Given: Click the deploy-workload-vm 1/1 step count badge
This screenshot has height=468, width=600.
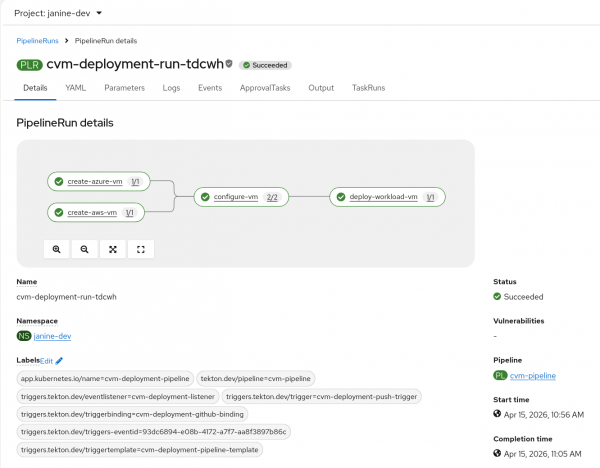Looking at the screenshot, I should tap(430, 197).
